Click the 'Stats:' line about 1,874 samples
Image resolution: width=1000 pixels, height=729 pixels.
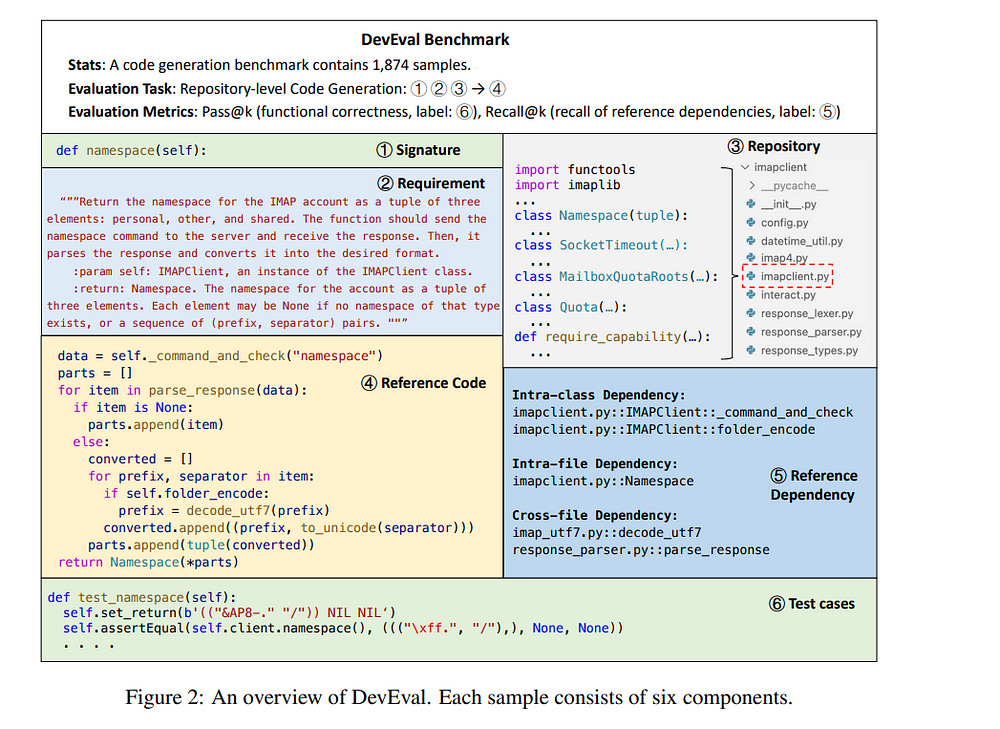tap(269, 65)
